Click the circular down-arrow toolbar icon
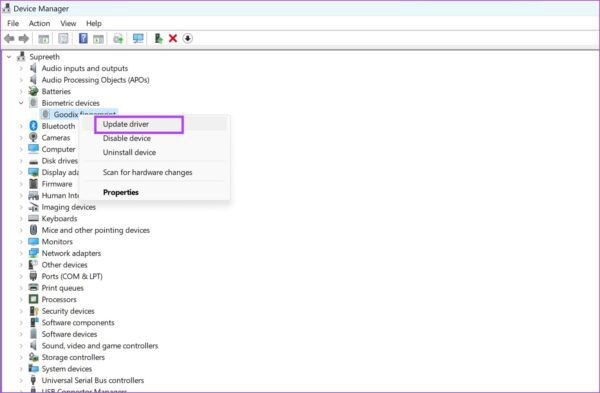The width and height of the screenshot is (600, 393). 188,38
